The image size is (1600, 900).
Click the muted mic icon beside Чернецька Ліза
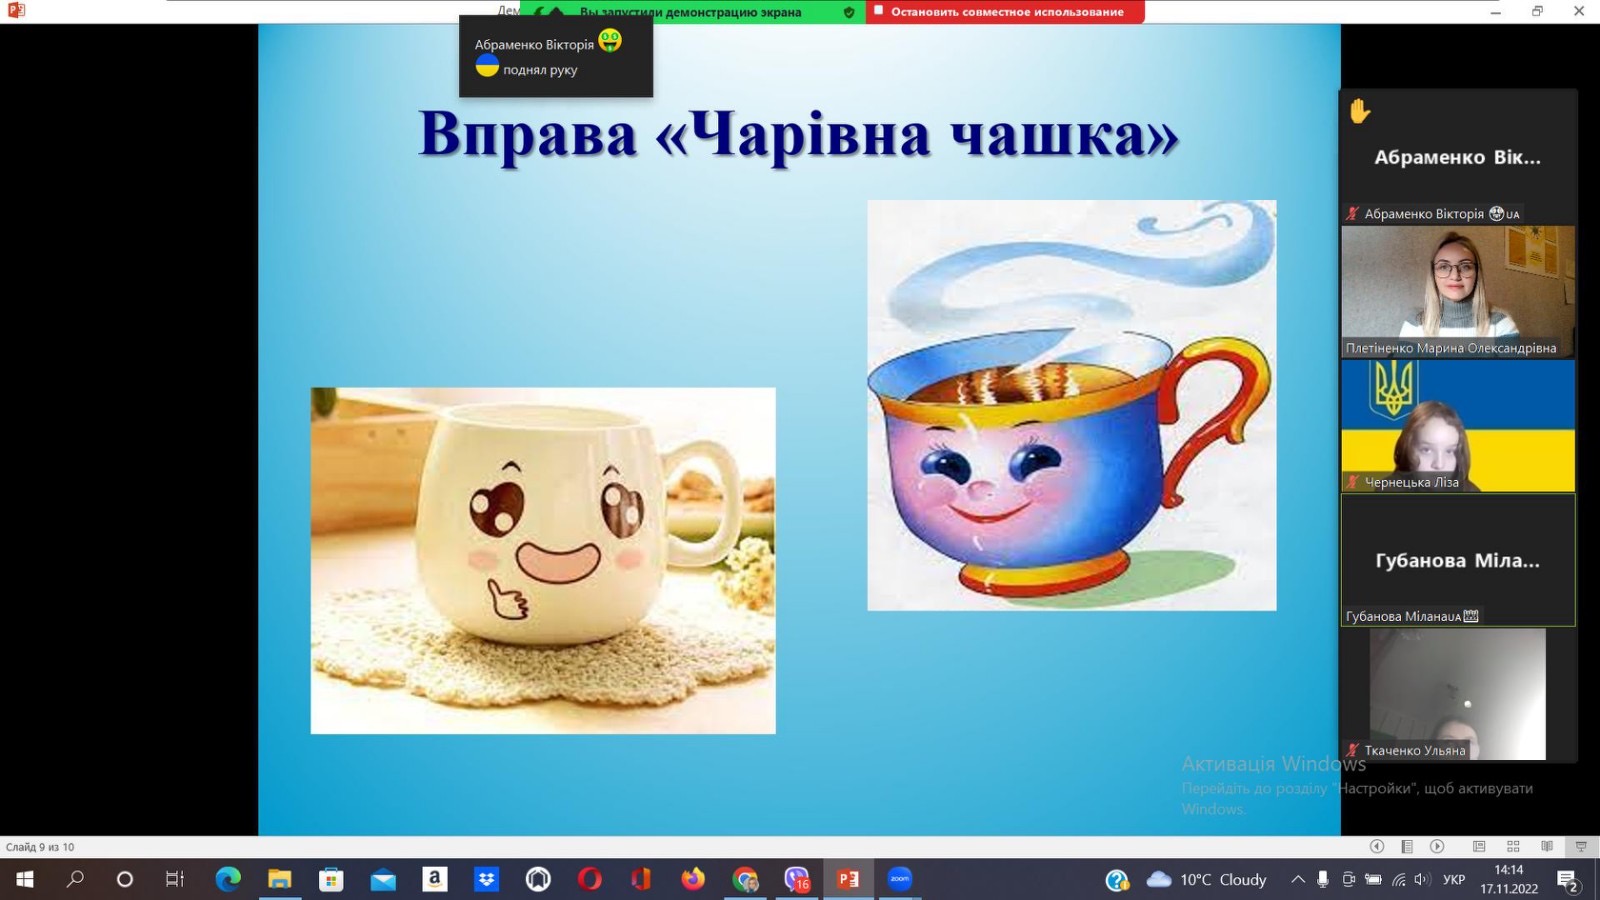coord(1353,482)
